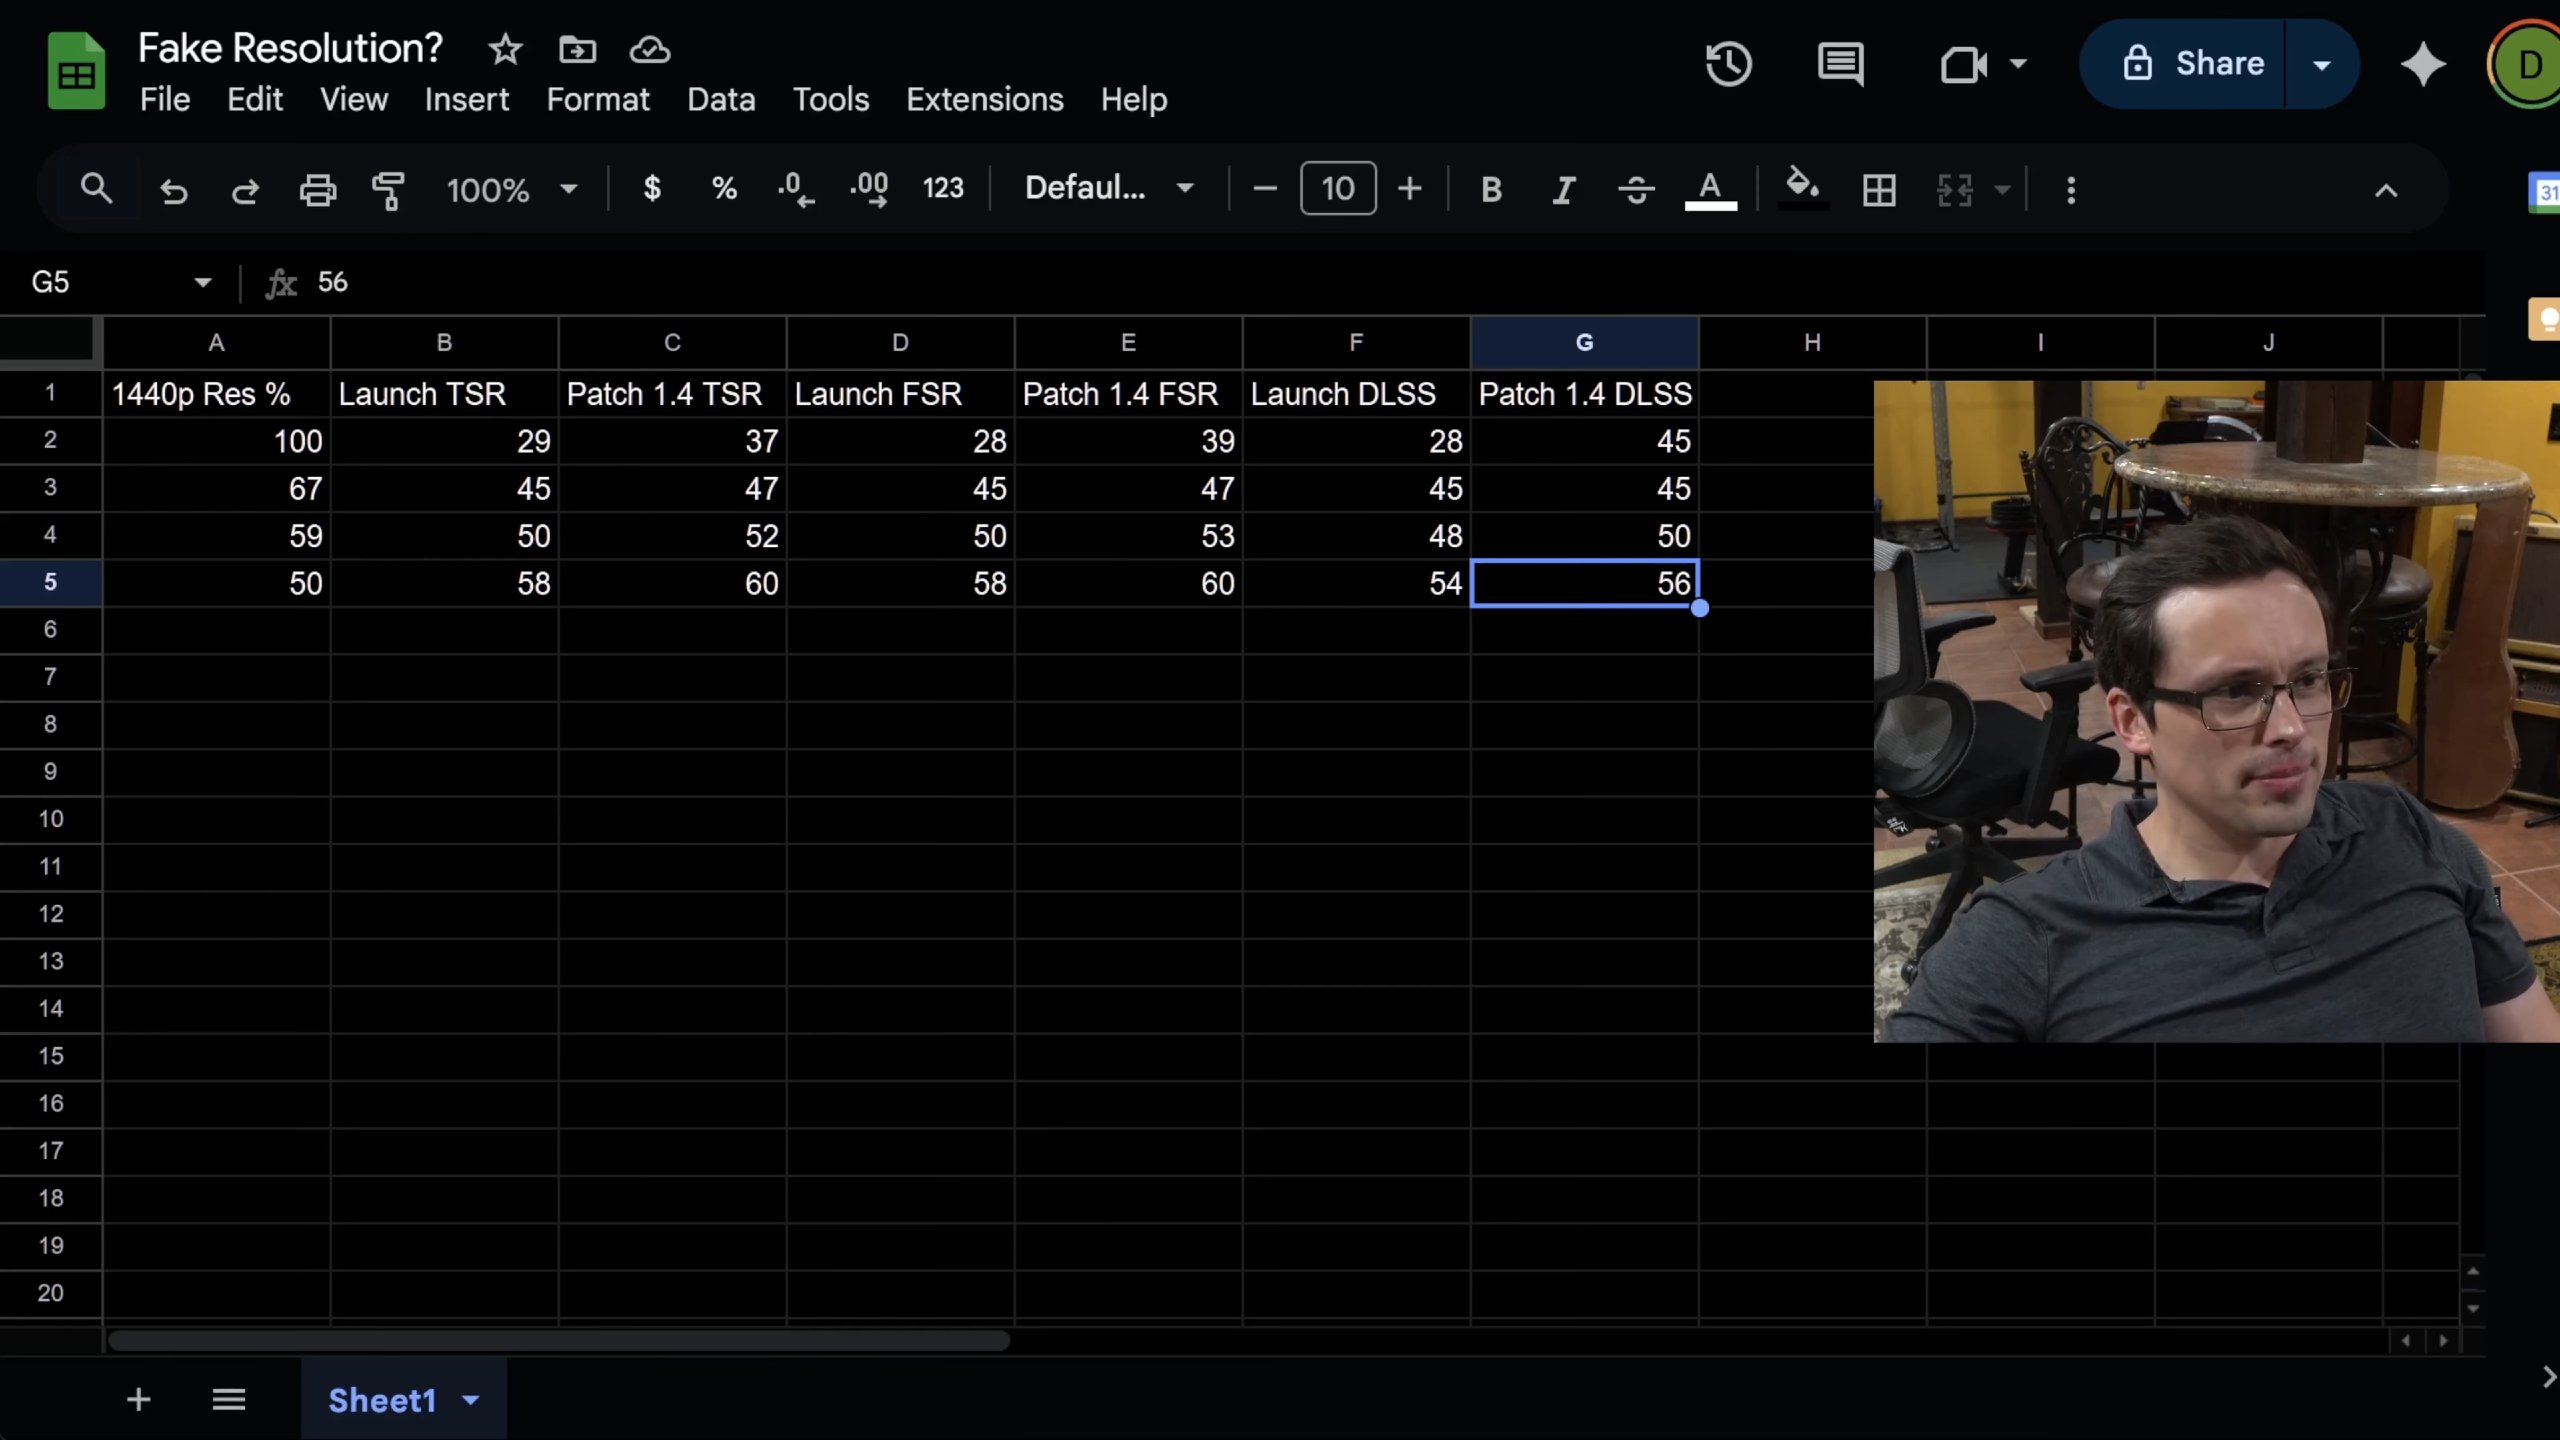Toggle bold formatting
The width and height of the screenshot is (2560, 1440).
click(x=1491, y=189)
